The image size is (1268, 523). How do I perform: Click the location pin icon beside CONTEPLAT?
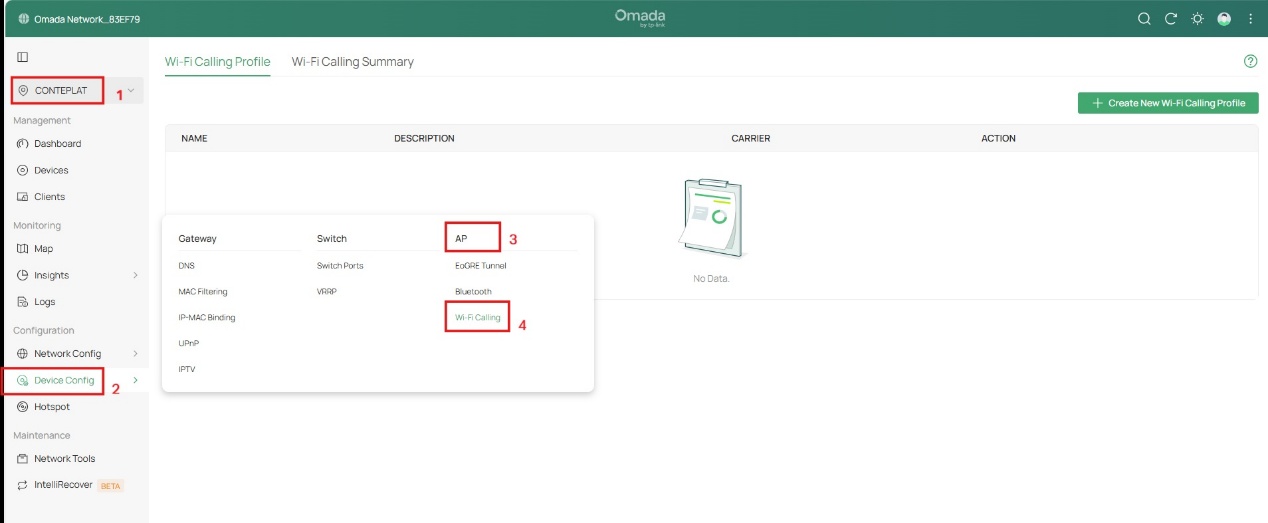pos(23,90)
